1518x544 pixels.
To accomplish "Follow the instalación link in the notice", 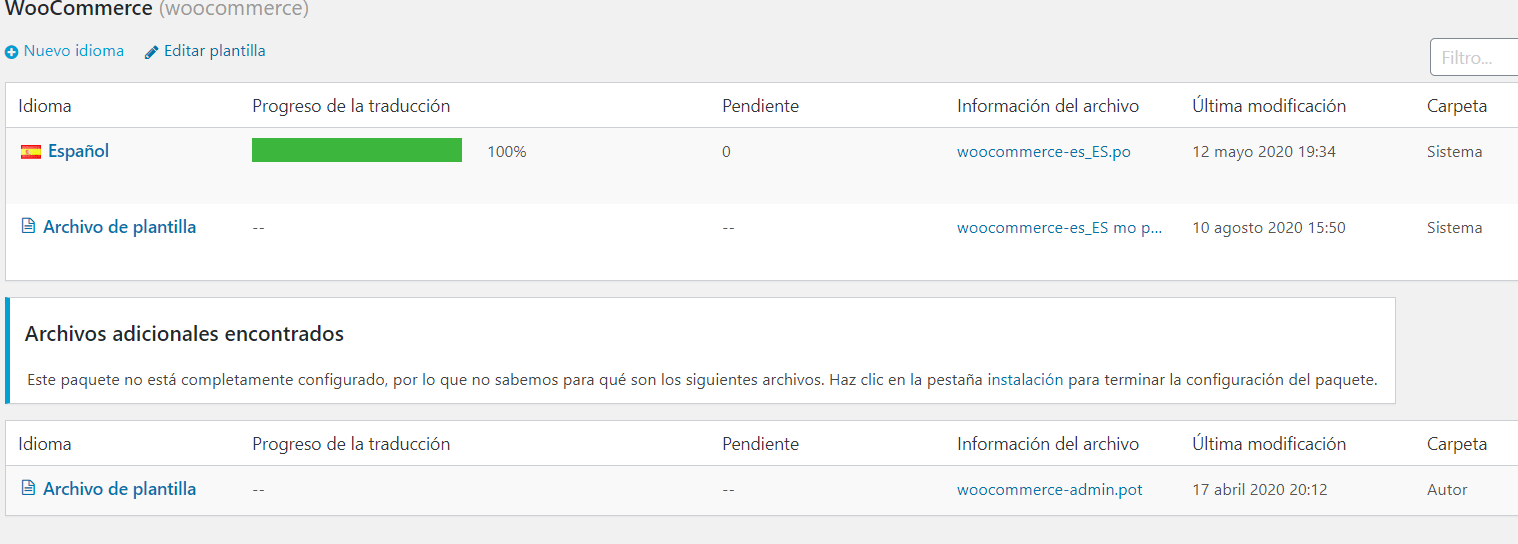I will [x=1025, y=380].
